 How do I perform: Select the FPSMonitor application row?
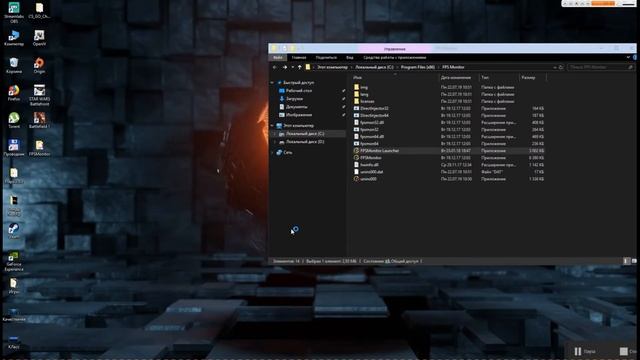pos(449,158)
